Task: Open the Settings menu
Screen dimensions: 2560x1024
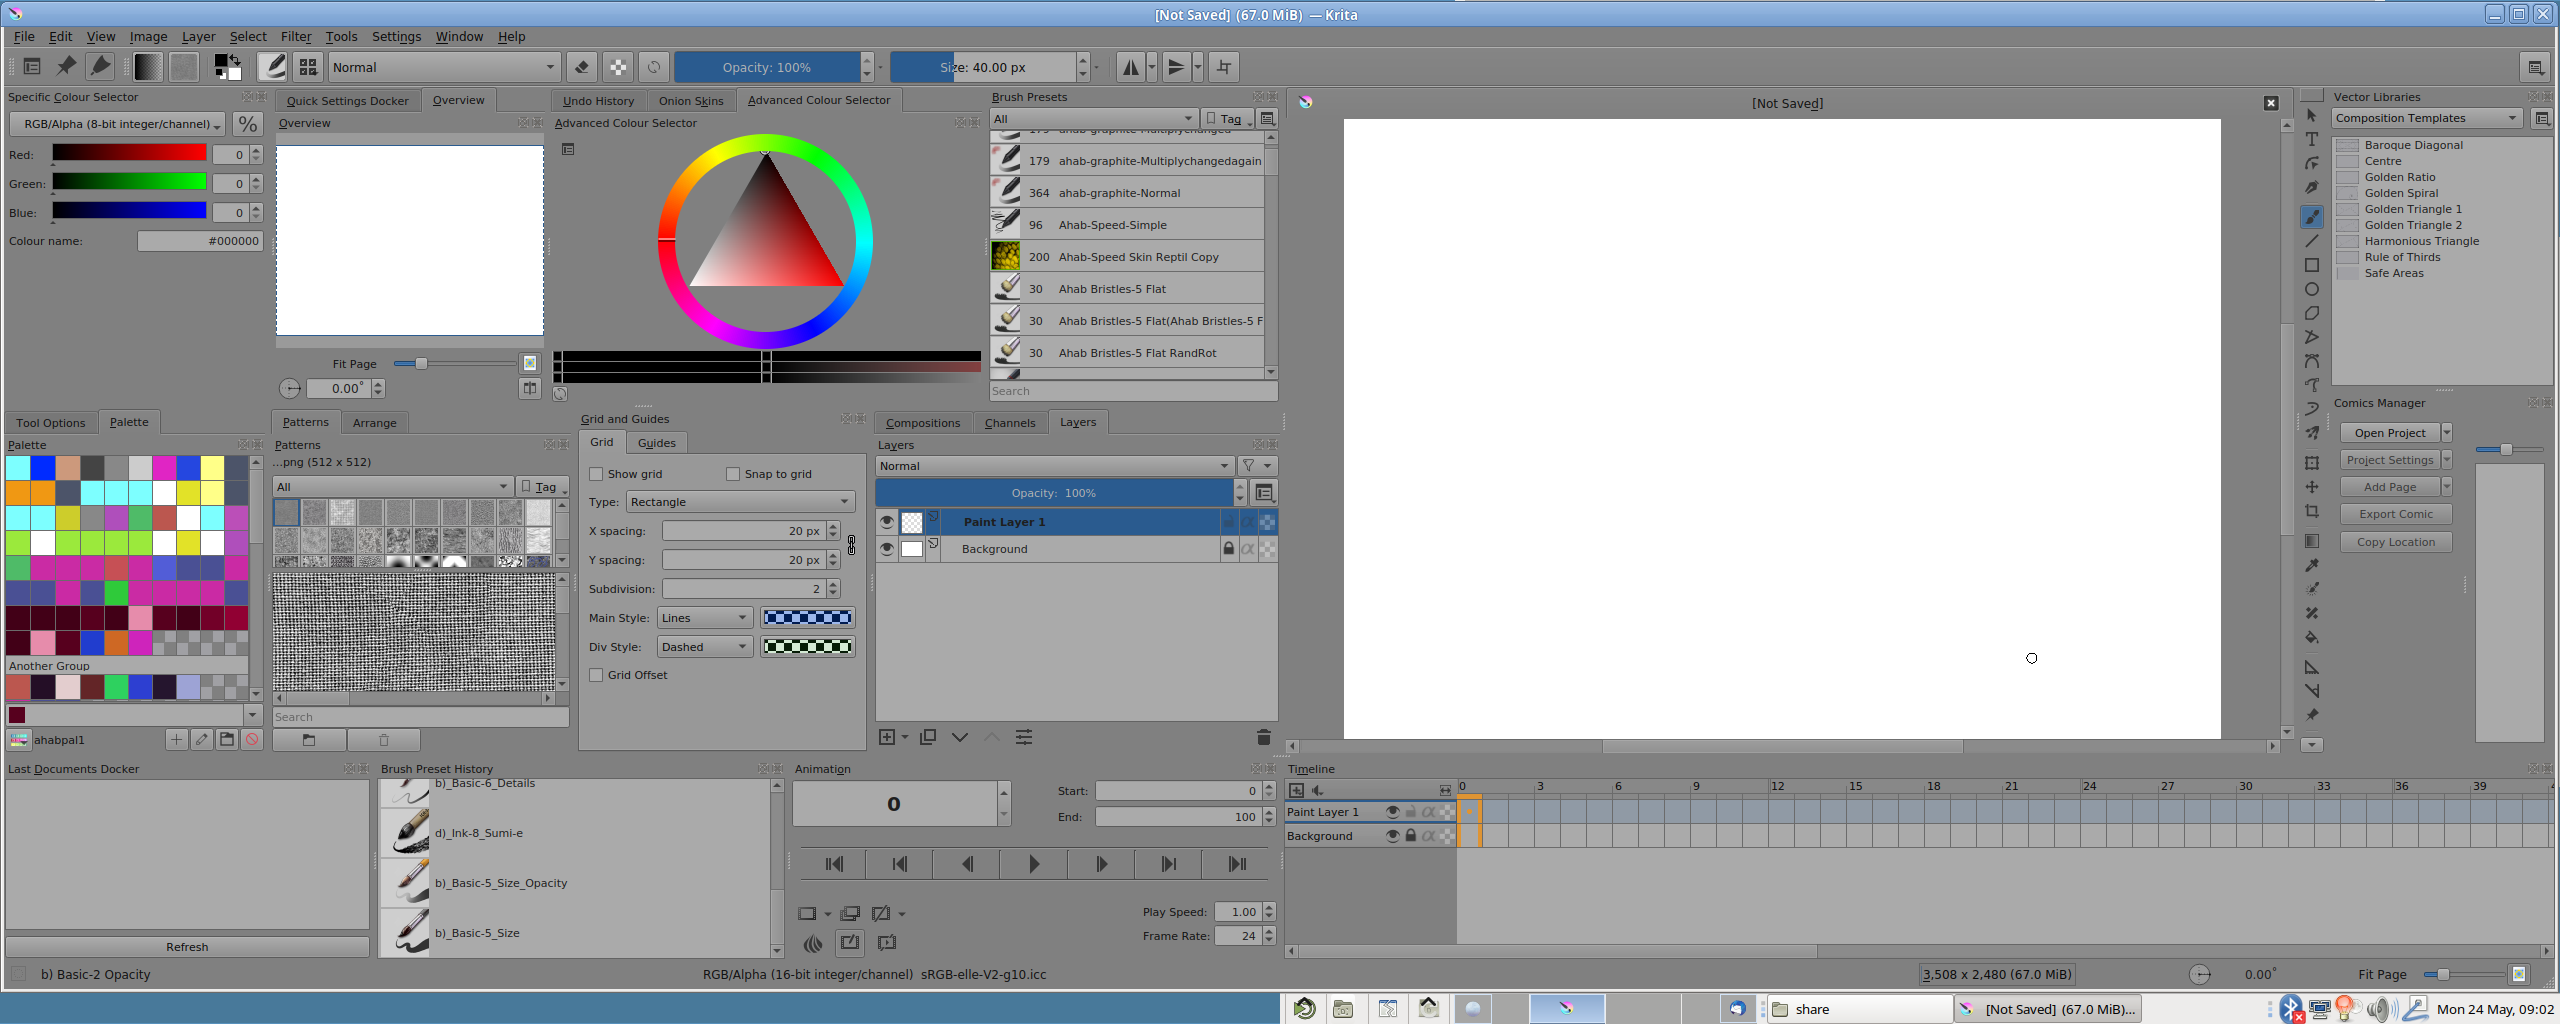Action: pos(396,37)
